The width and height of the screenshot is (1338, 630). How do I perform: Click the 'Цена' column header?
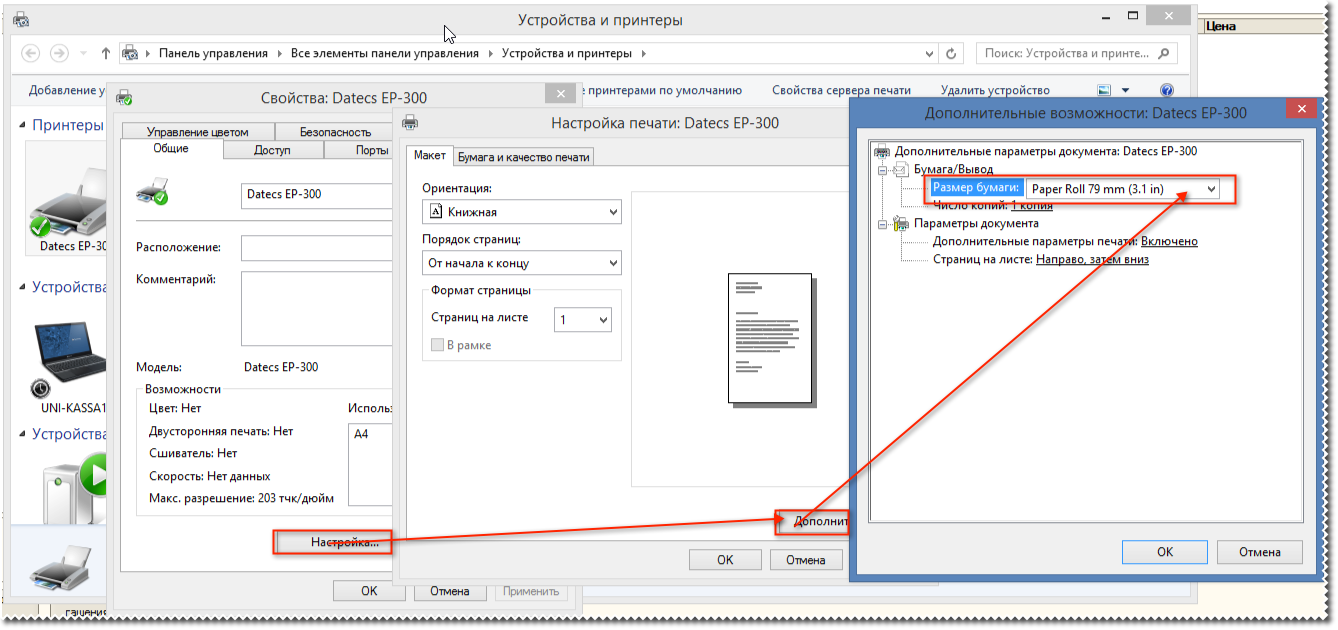click(1222, 27)
